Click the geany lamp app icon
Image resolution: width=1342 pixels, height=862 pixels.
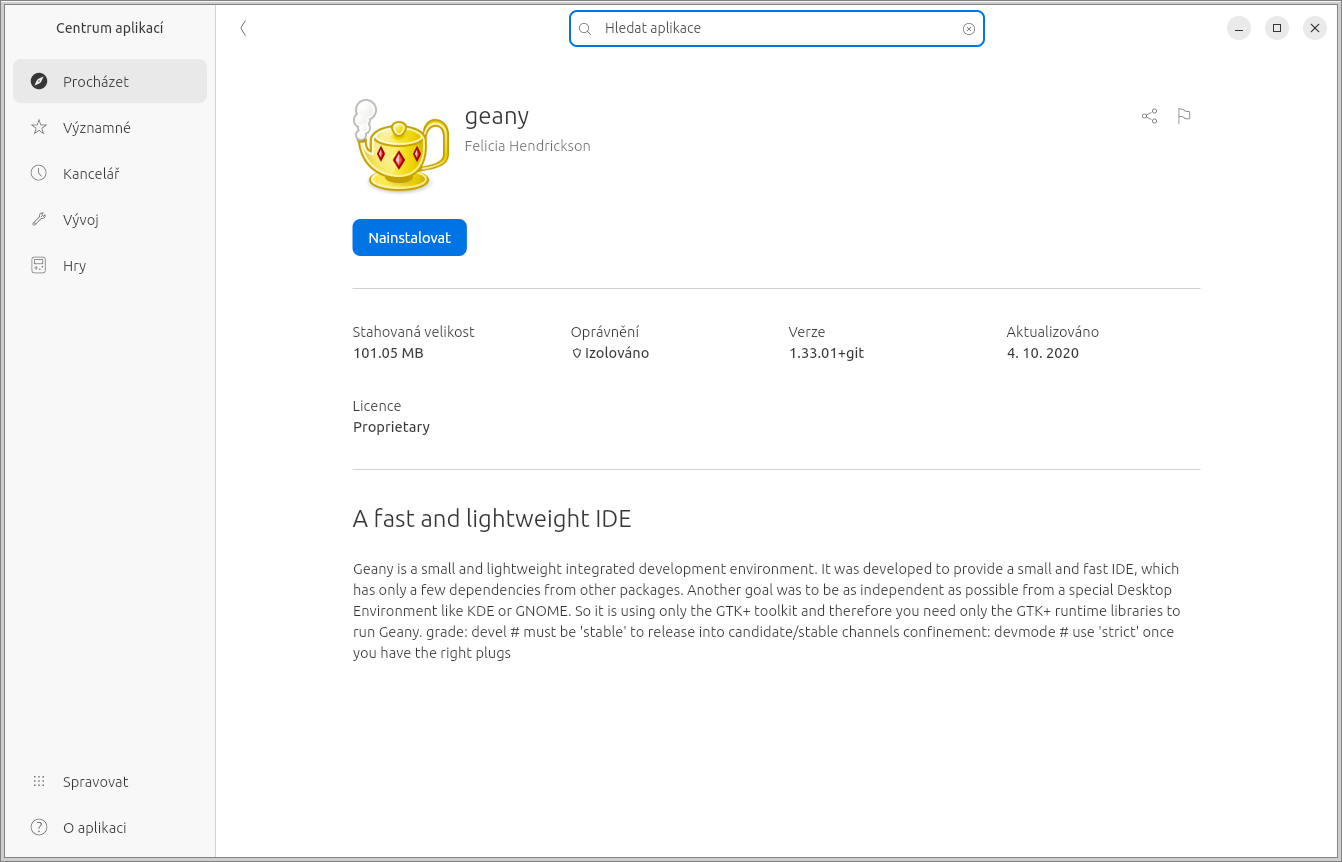[402, 146]
